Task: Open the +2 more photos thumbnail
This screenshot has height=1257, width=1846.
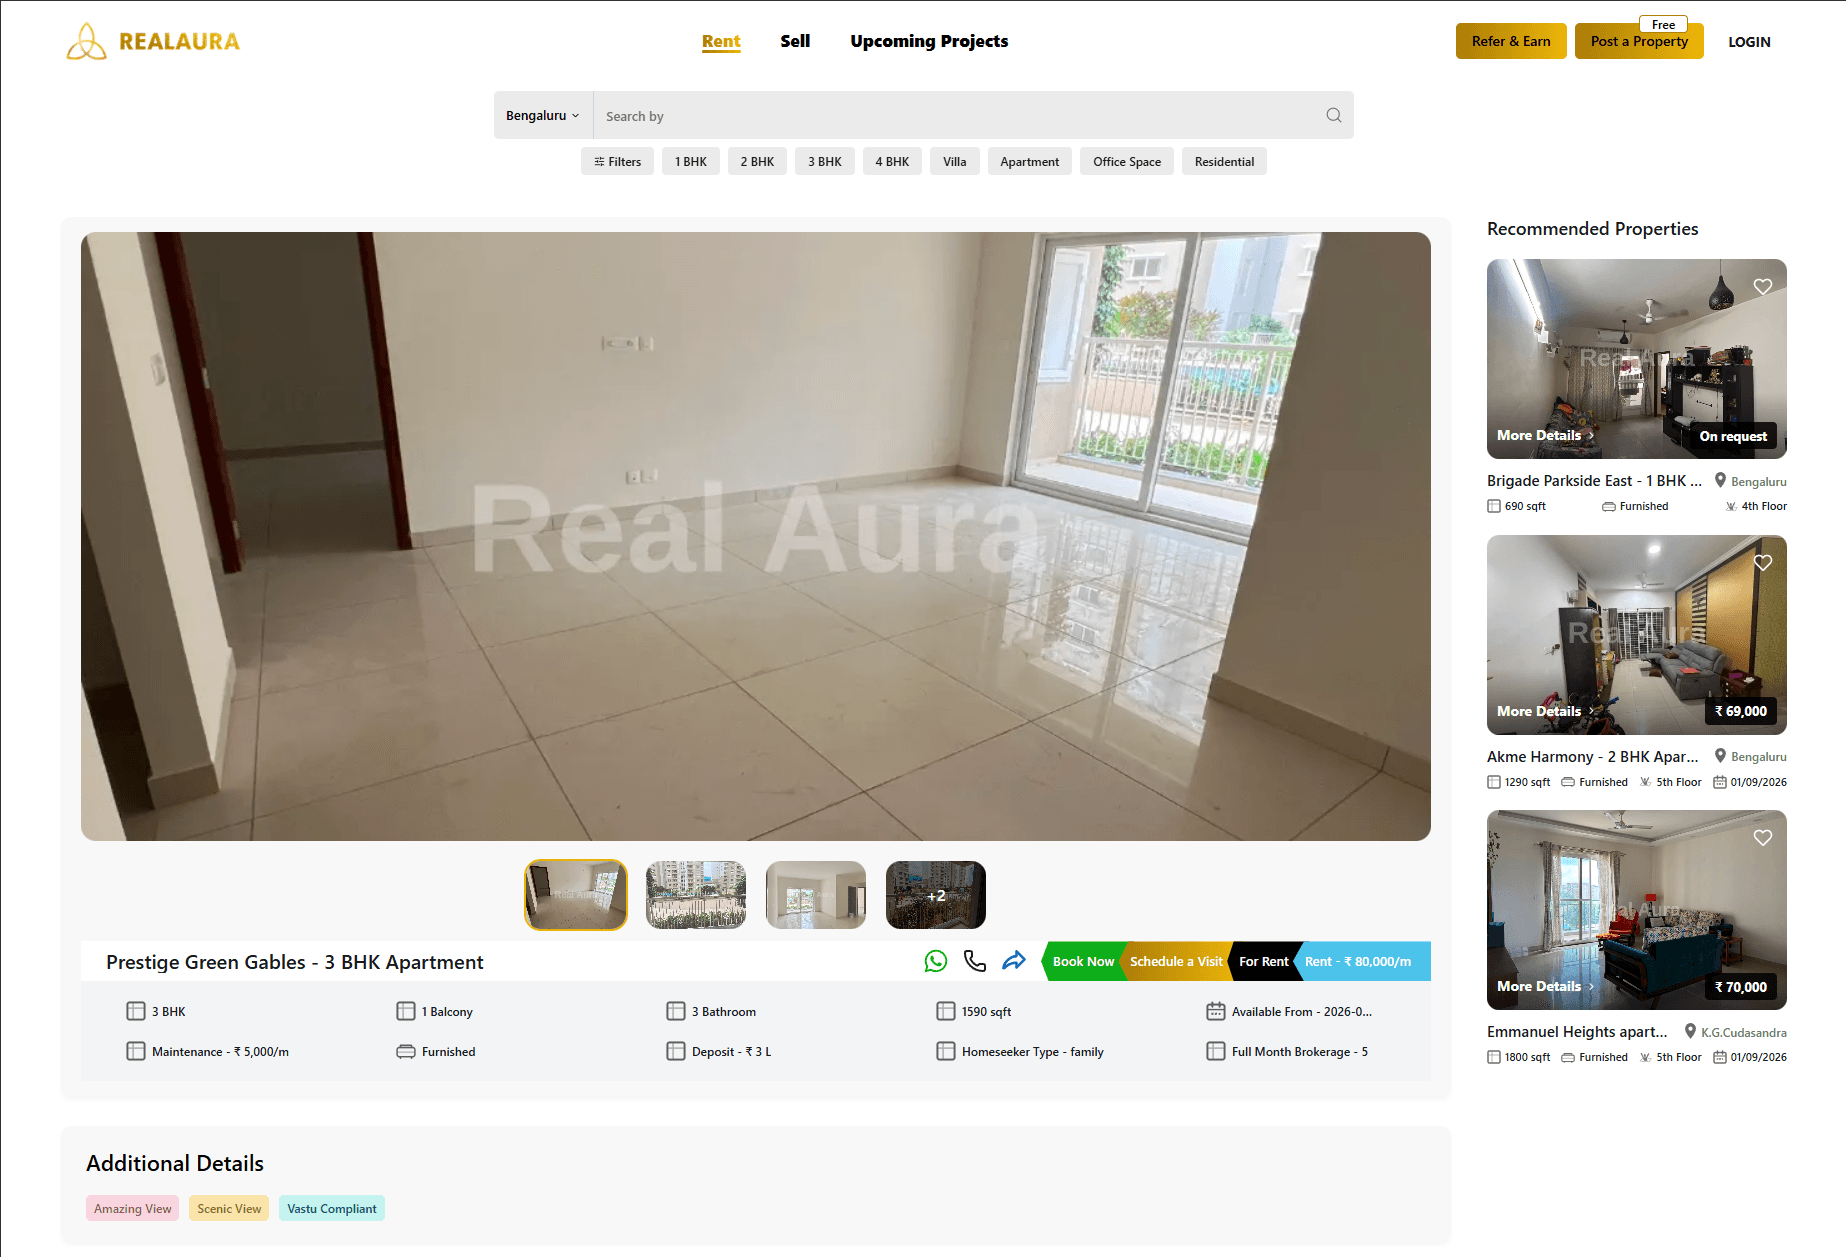Action: tap(936, 895)
